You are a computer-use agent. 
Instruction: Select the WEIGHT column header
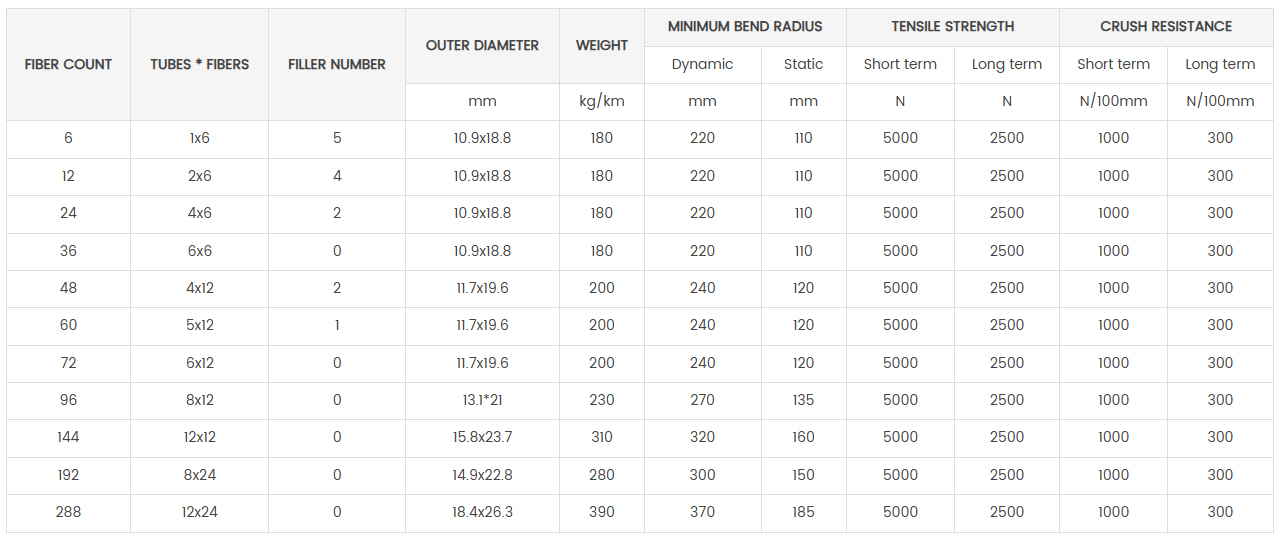[602, 46]
